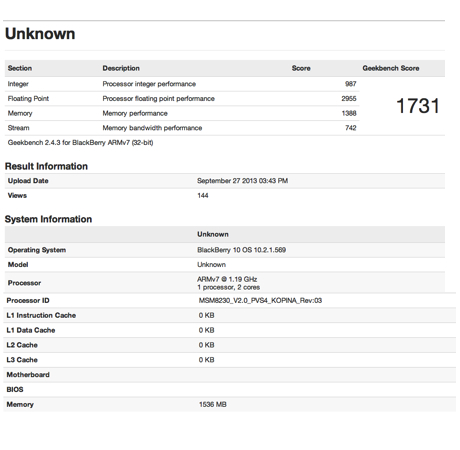Viewport: 460px width, 450px height.
Task: Select the 'Model' row label
Action: pos(18,265)
